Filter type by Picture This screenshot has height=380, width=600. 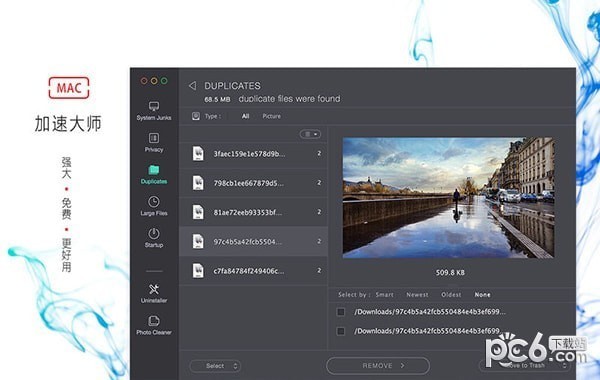(272, 116)
